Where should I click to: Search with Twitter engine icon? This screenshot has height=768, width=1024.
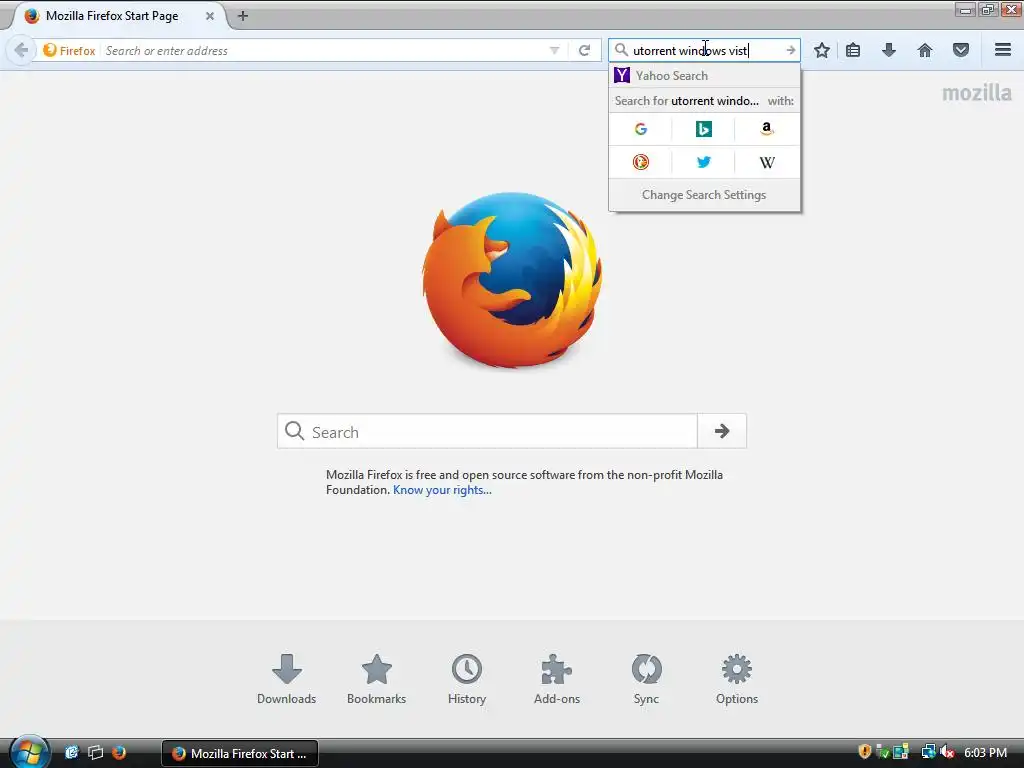(x=703, y=162)
